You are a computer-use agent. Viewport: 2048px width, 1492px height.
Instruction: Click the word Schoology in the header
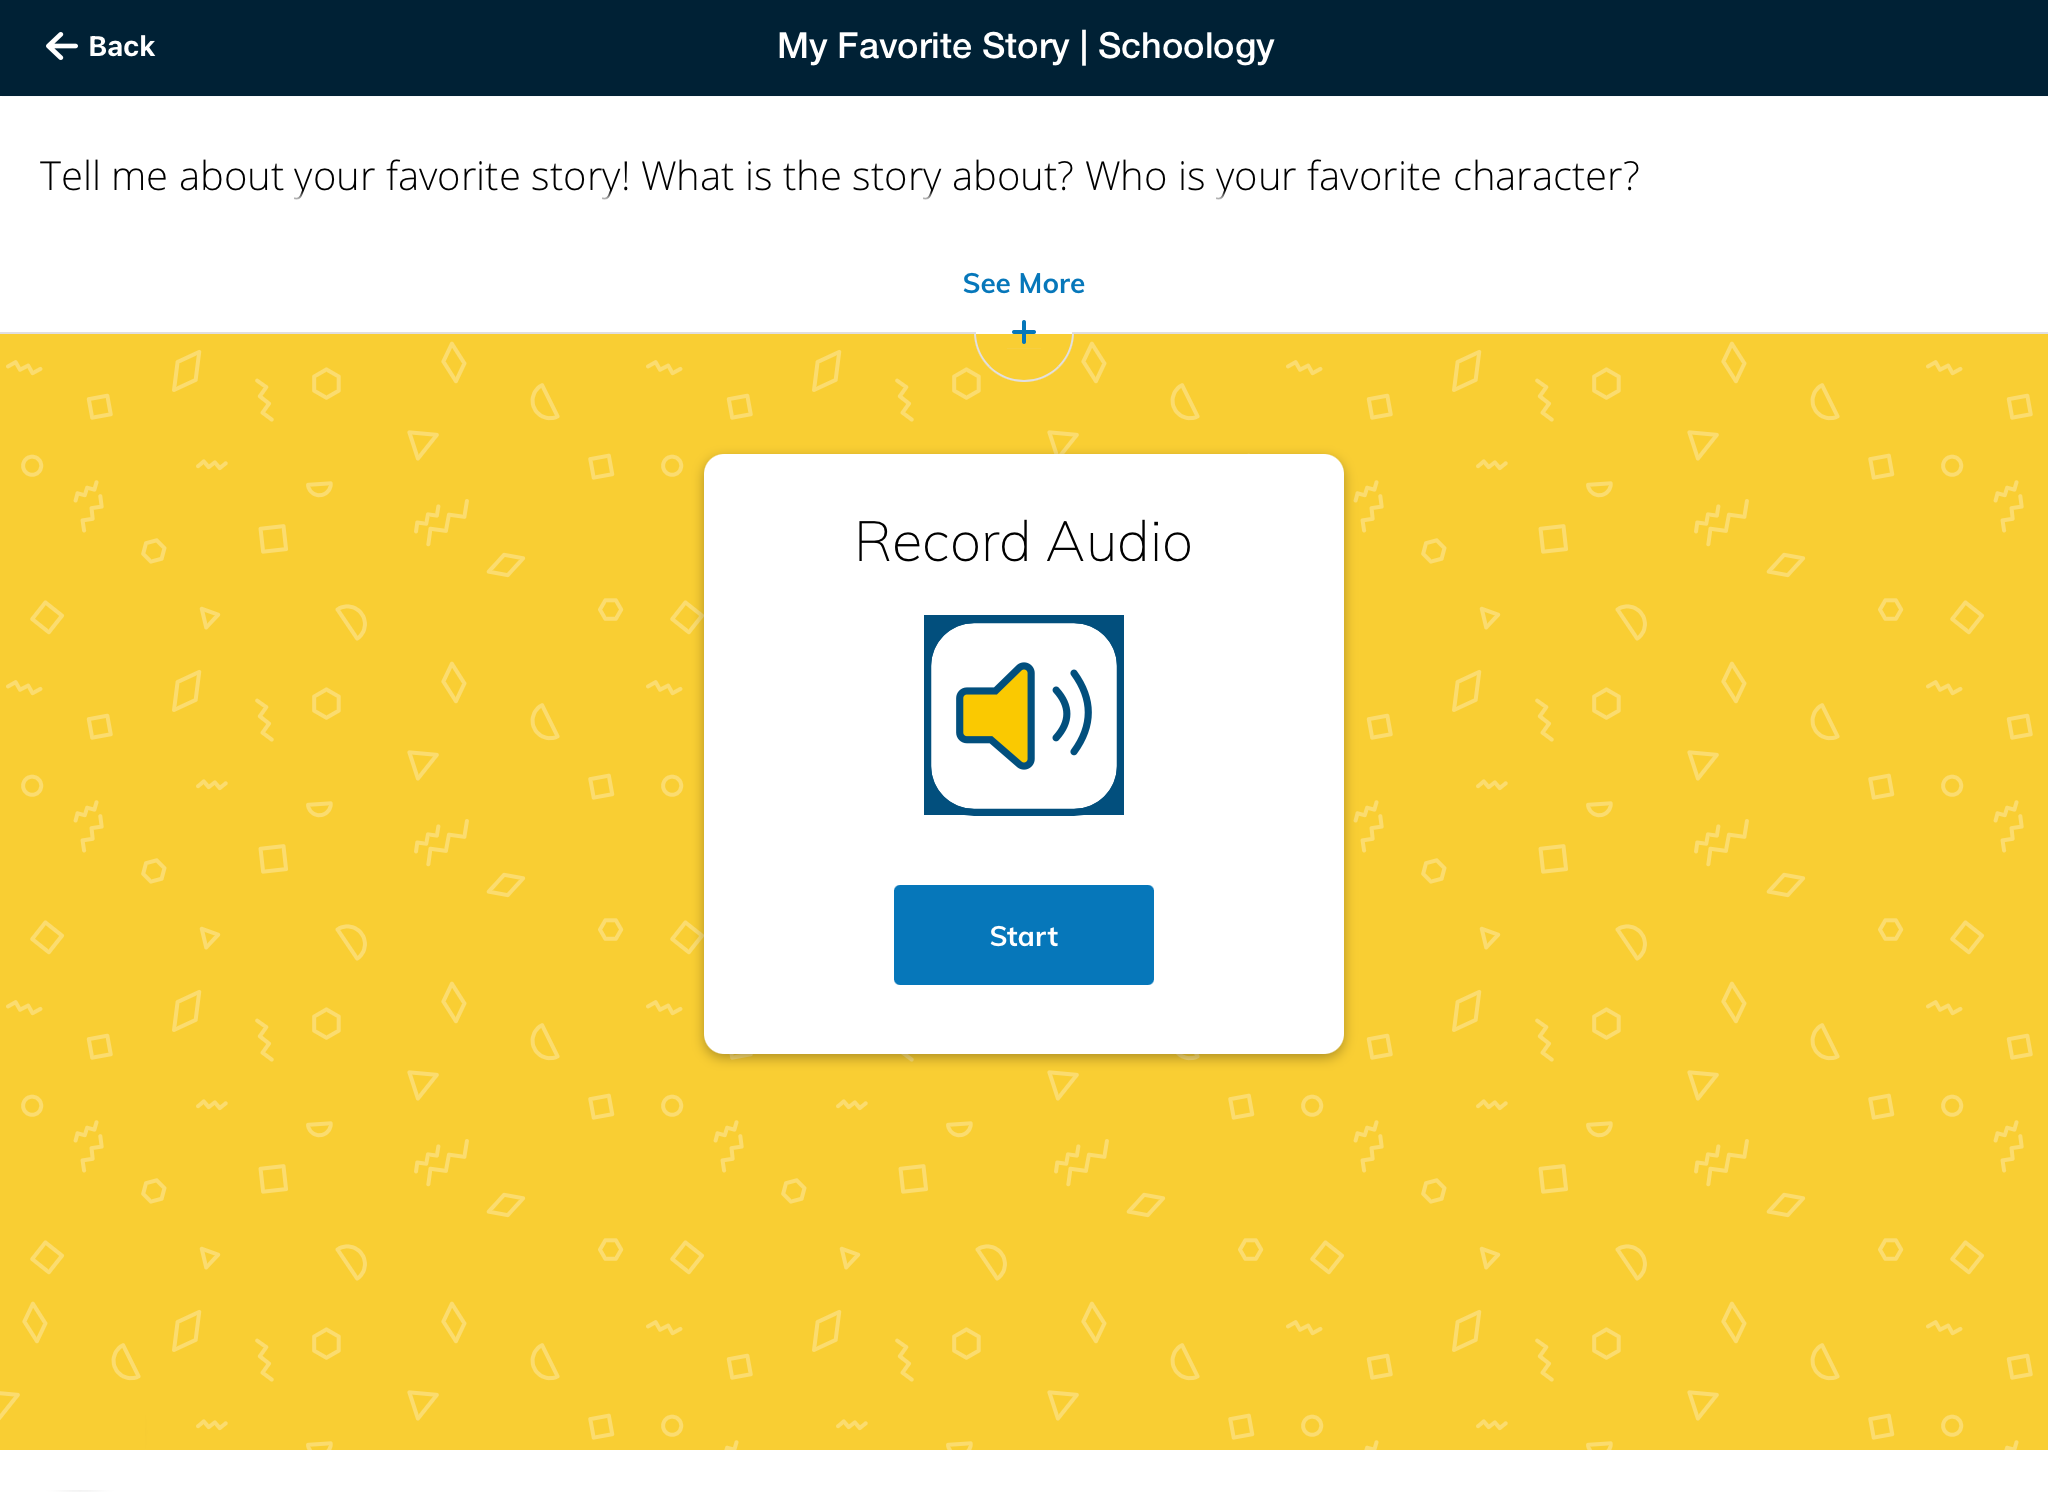1186,46
